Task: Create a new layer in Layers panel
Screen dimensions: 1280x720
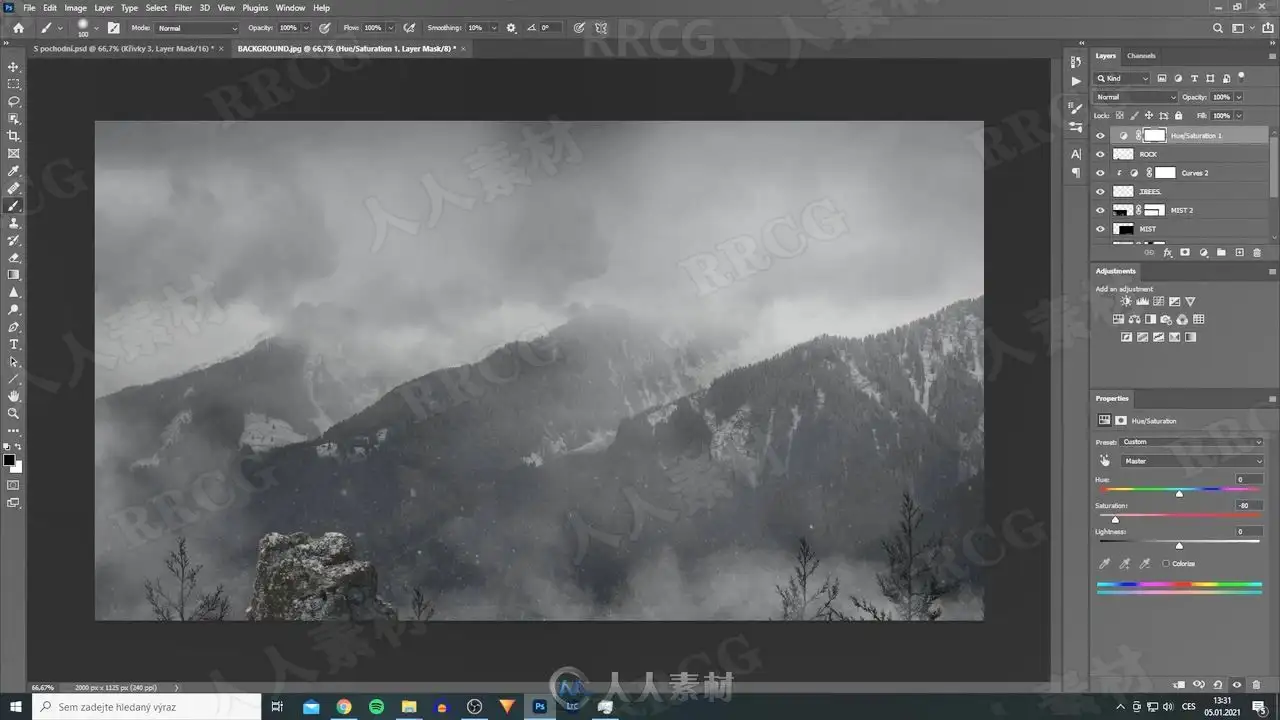Action: coord(1239,253)
